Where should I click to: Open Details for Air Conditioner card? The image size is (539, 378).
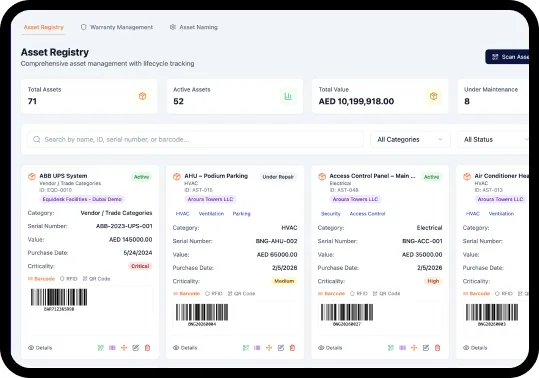475,348
